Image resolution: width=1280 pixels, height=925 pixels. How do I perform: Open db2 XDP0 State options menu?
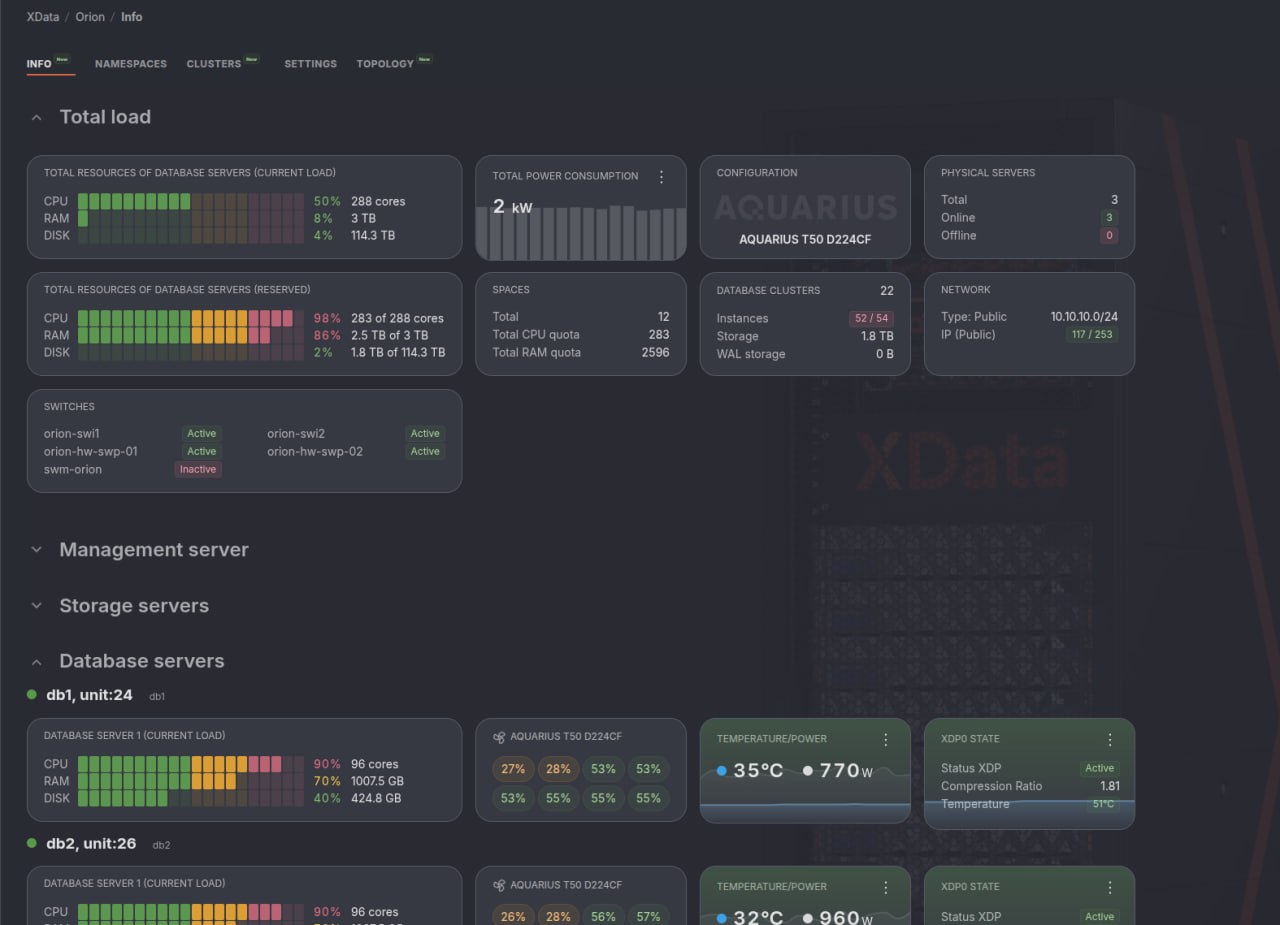(1110, 888)
